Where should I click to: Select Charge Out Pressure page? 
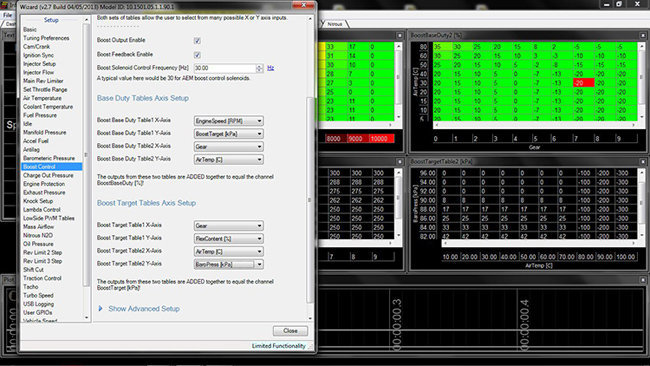click(x=48, y=175)
